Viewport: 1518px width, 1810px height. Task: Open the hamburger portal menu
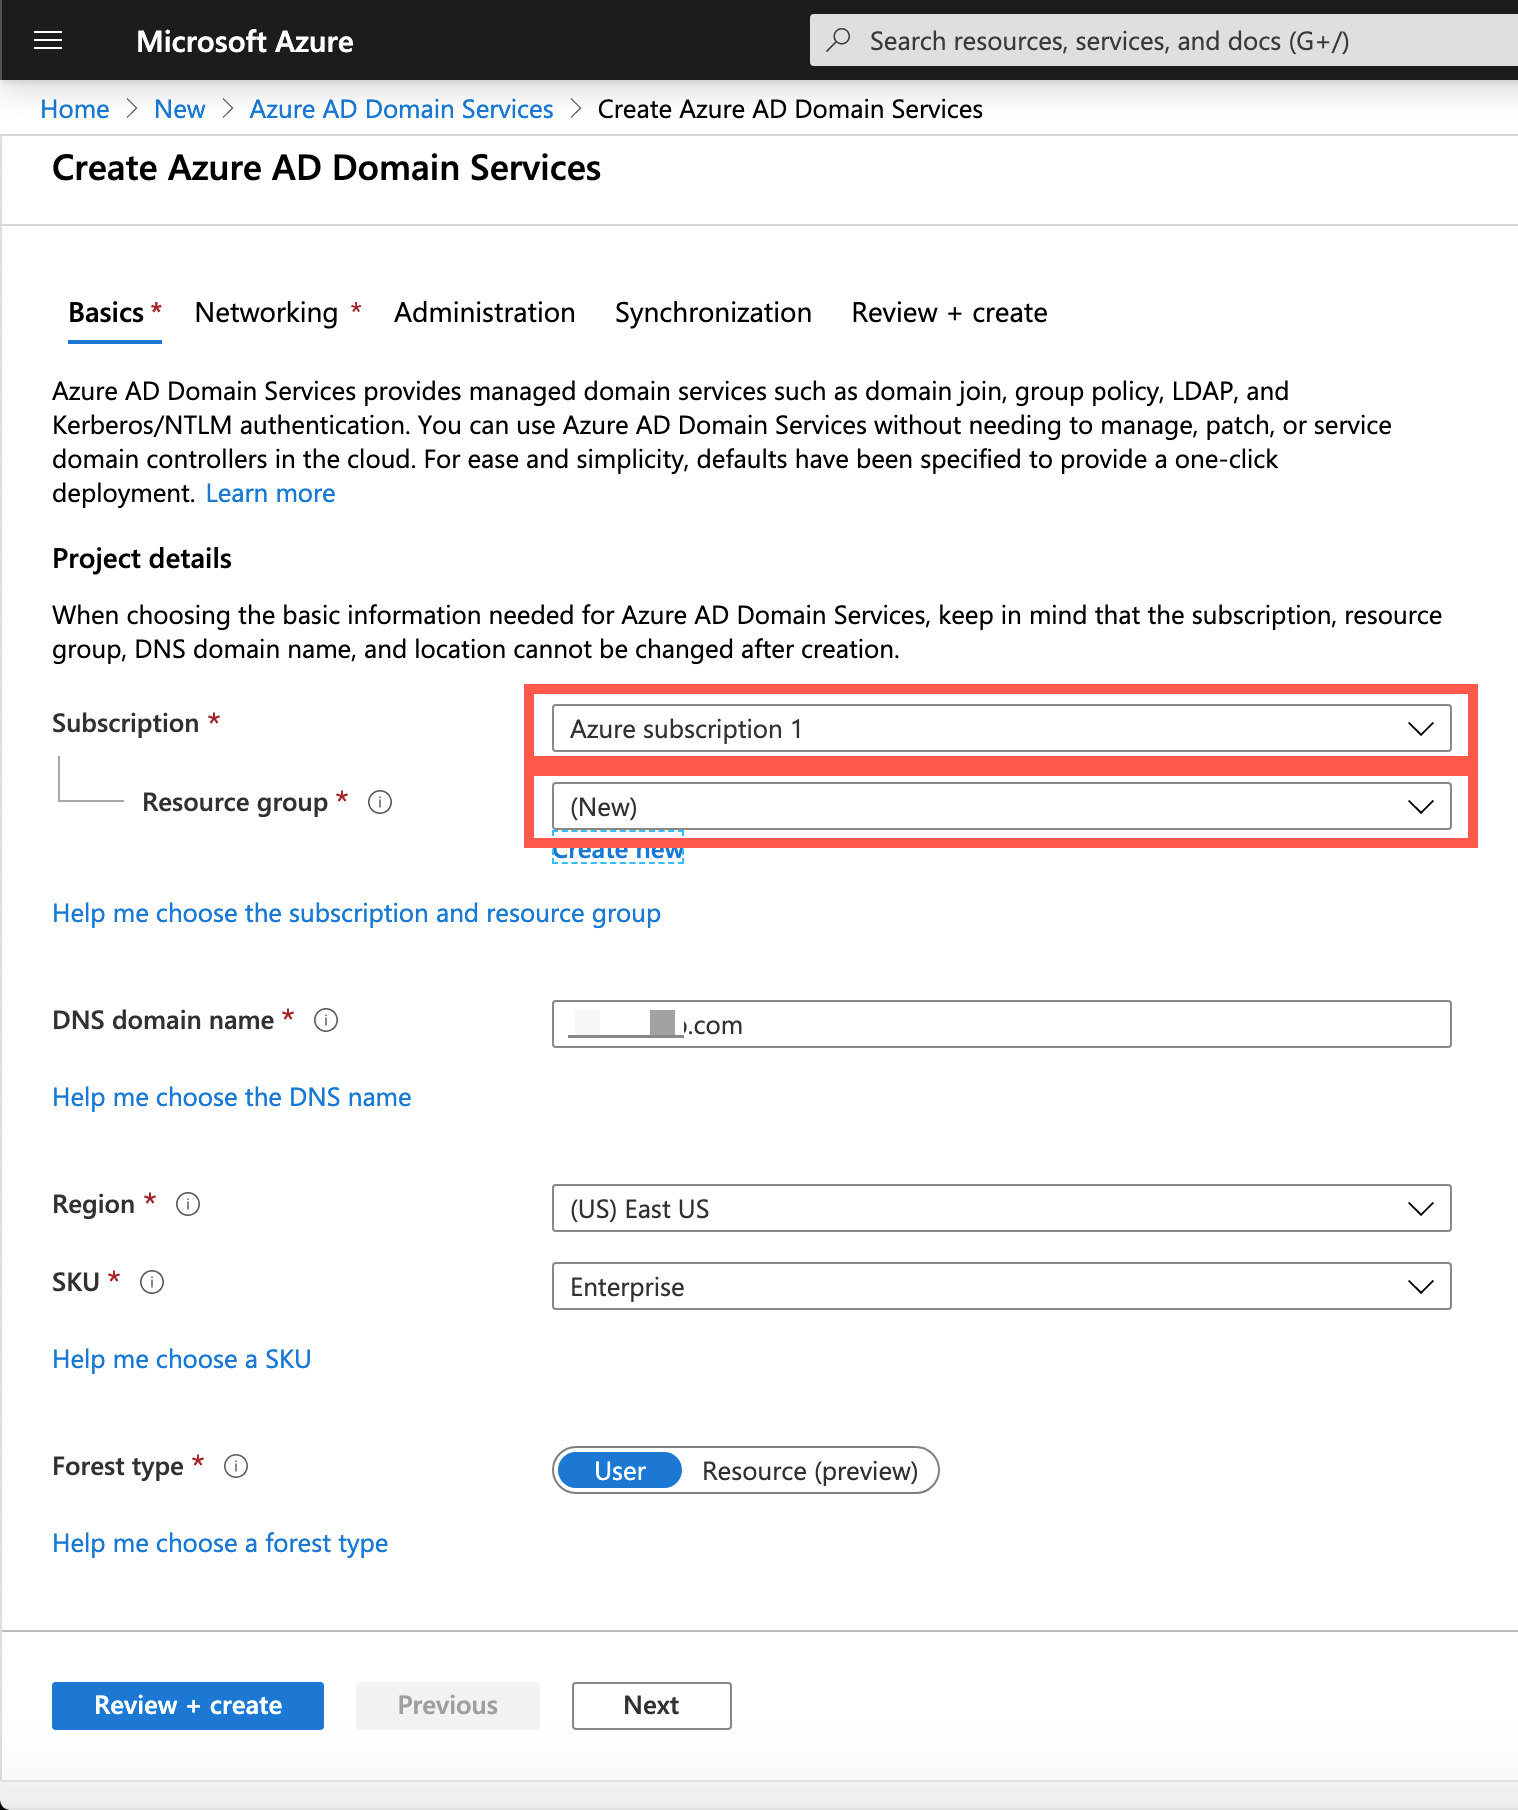click(48, 40)
